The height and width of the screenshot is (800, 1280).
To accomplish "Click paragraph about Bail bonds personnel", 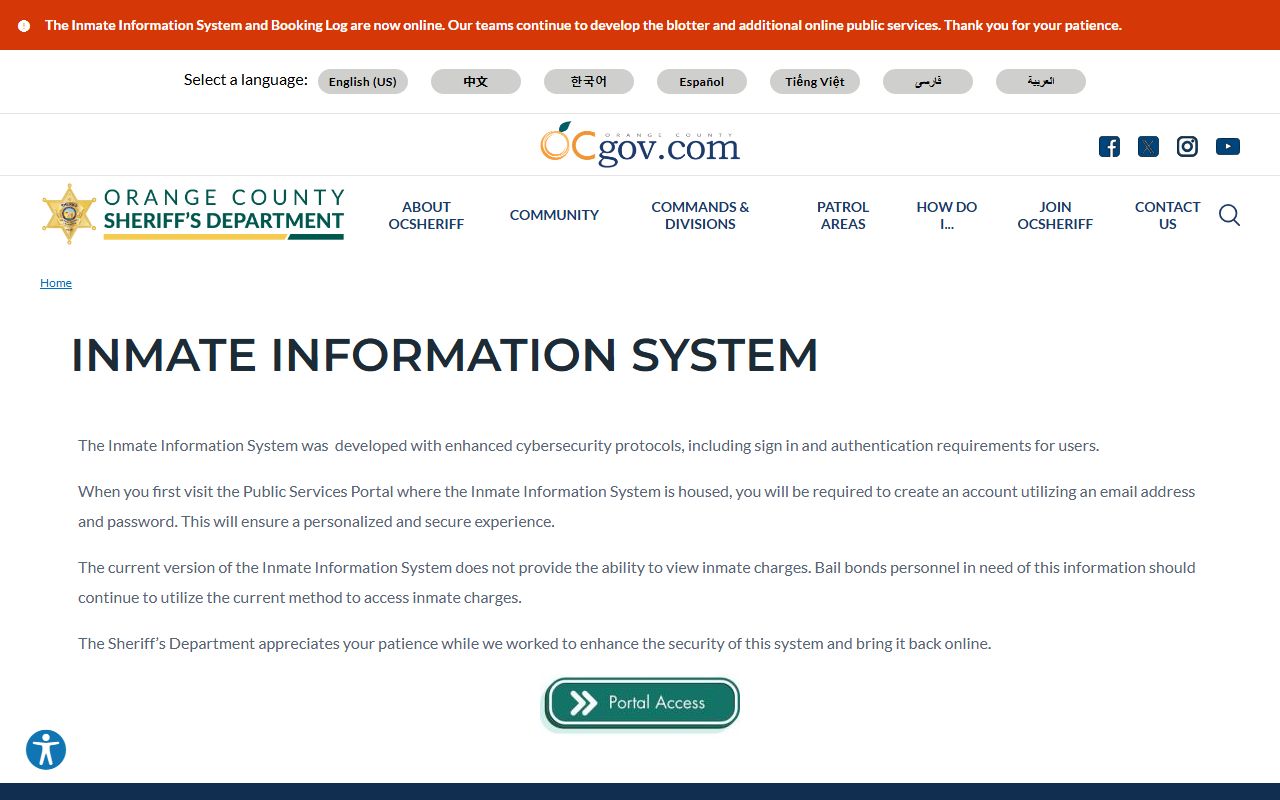I will point(637,582).
